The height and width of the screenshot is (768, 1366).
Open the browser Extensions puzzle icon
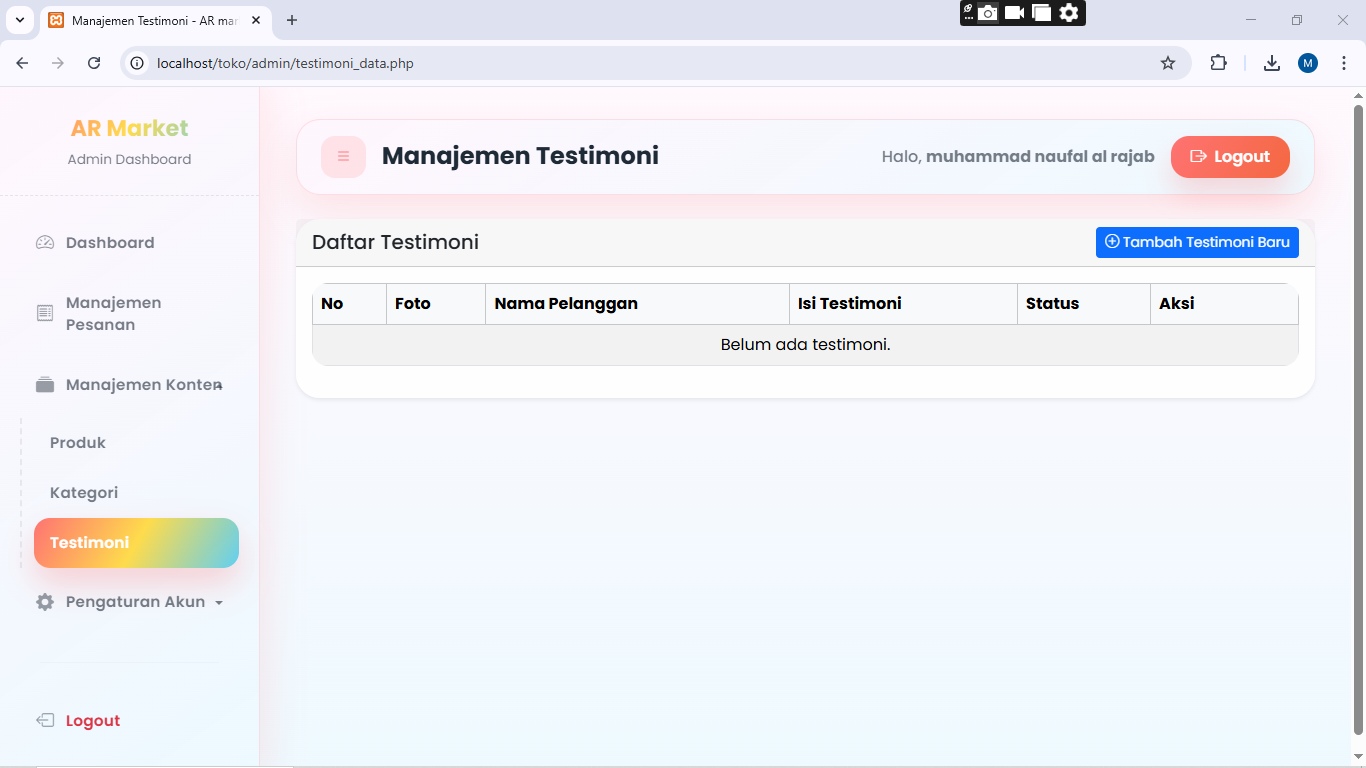(x=1218, y=63)
